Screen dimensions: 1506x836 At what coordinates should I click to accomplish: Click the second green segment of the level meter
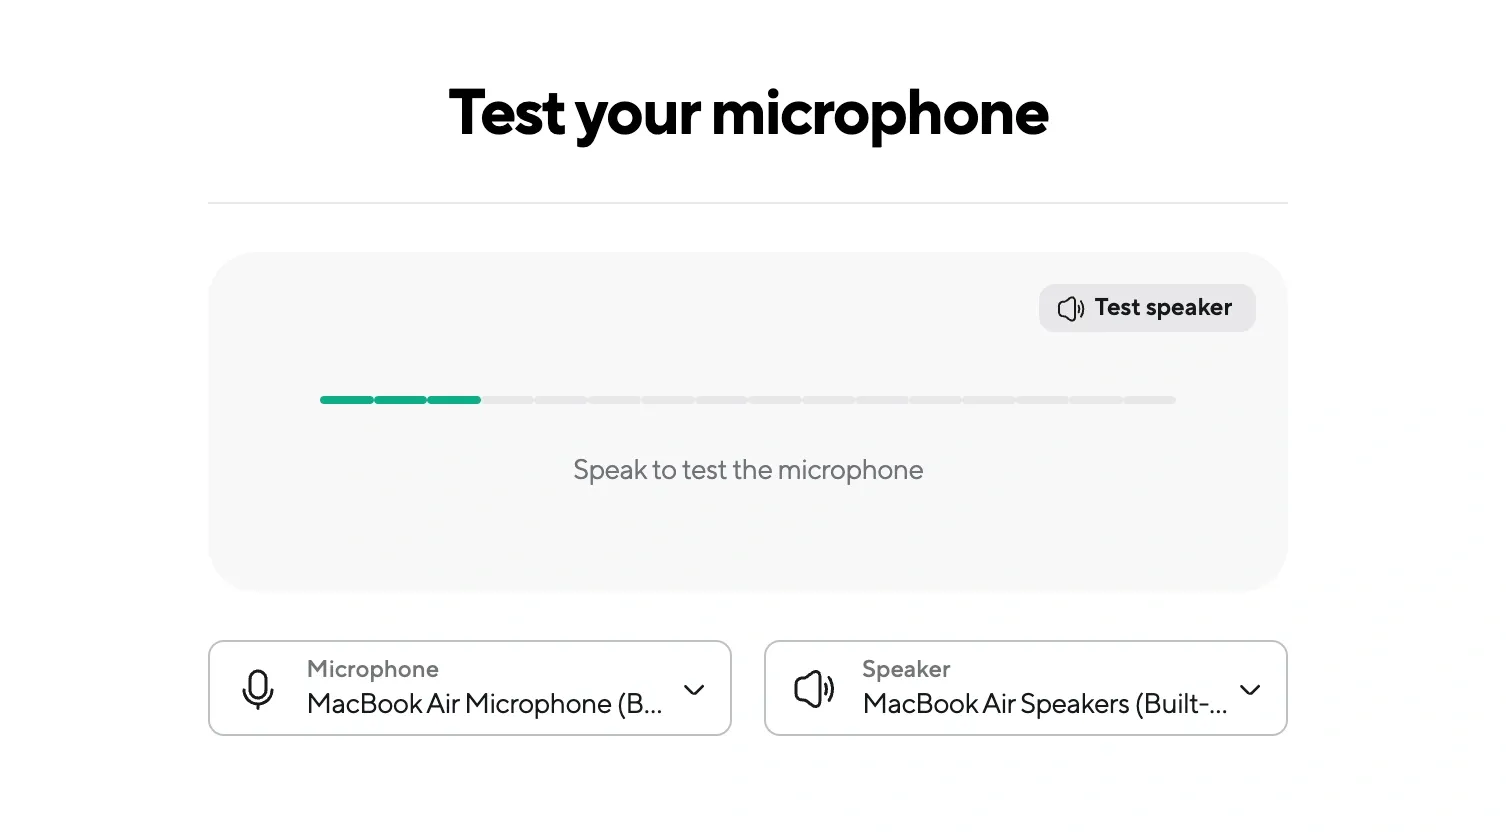coord(400,400)
